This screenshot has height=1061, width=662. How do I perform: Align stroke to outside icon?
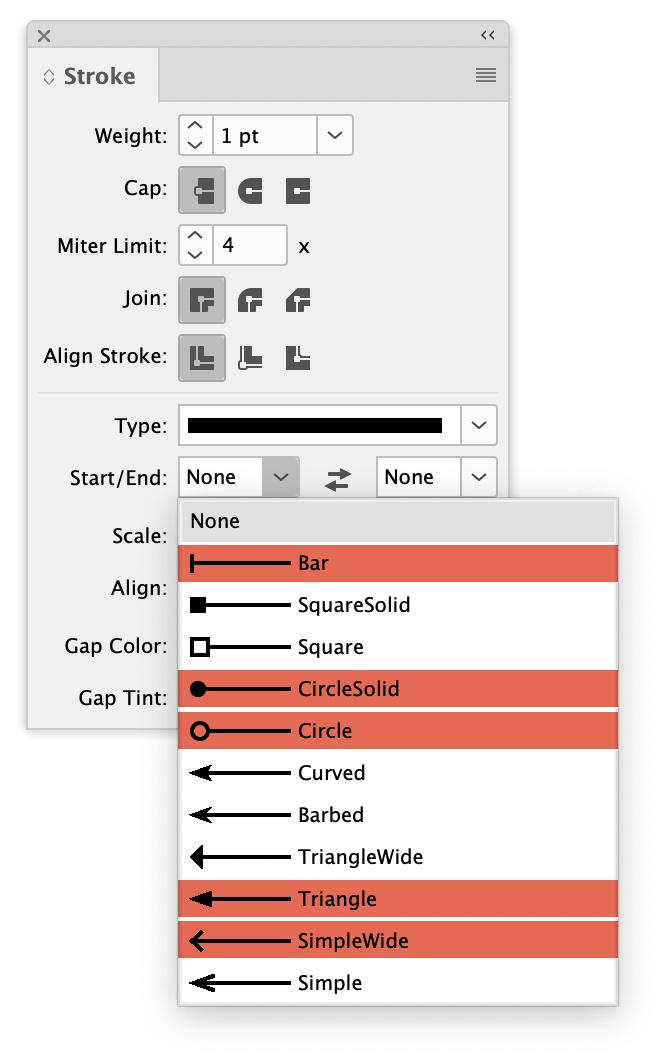(x=298, y=357)
